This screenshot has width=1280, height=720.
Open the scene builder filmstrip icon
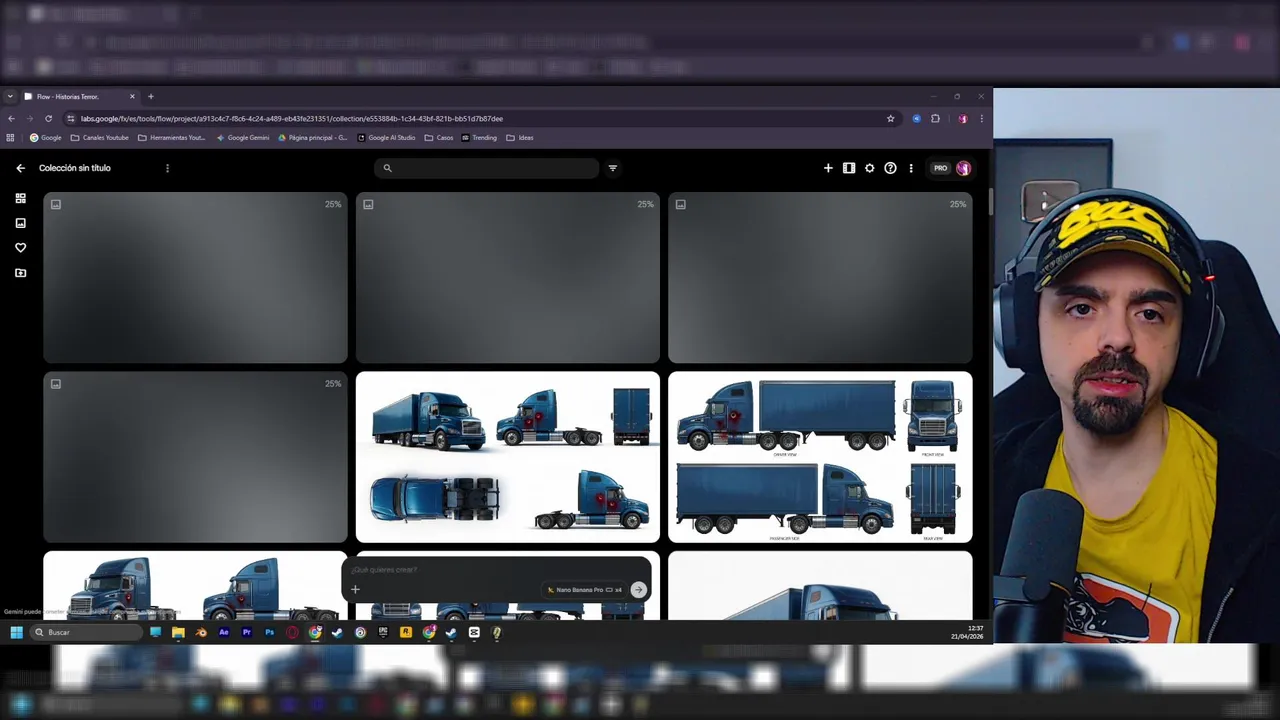(849, 168)
